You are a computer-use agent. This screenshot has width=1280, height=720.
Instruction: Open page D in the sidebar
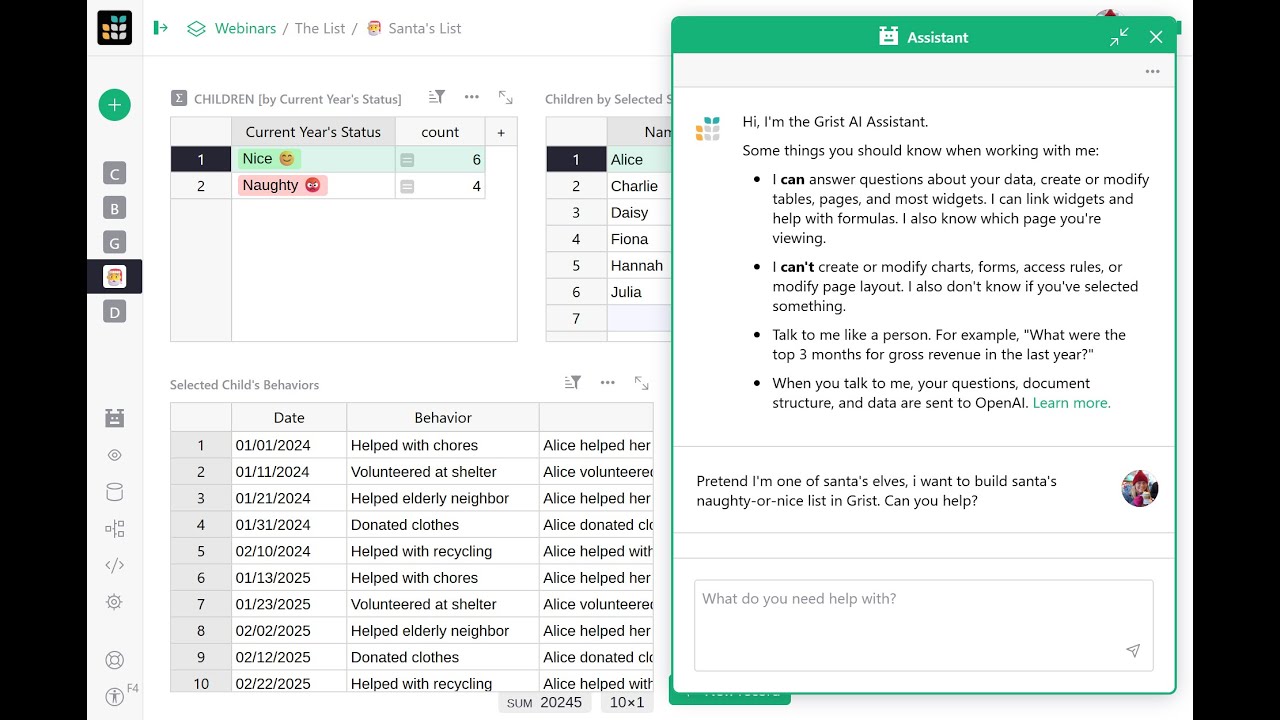pos(114,312)
